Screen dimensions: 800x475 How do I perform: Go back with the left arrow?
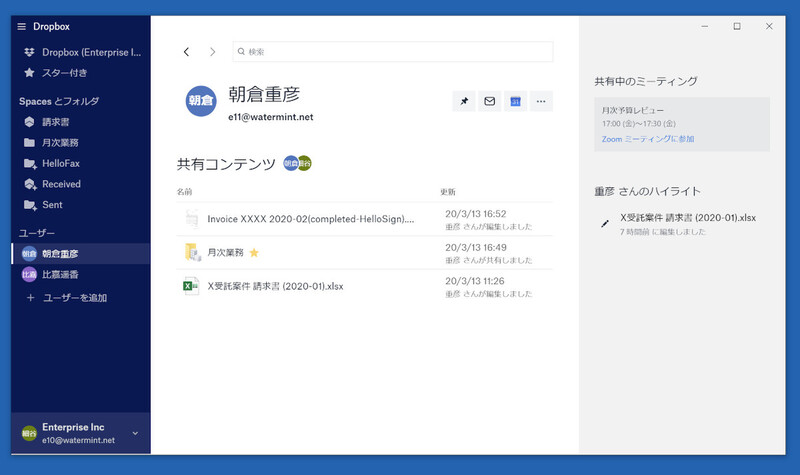(187, 51)
